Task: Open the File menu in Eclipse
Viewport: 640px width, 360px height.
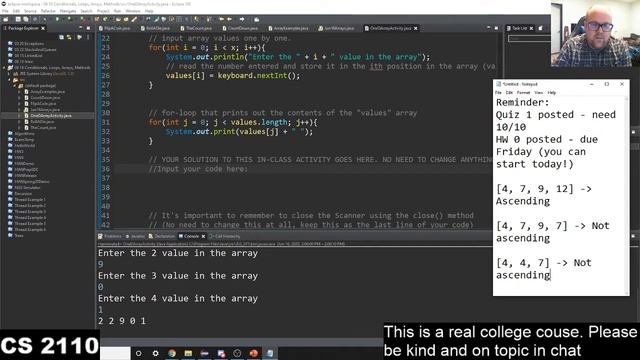Action: pos(5,11)
